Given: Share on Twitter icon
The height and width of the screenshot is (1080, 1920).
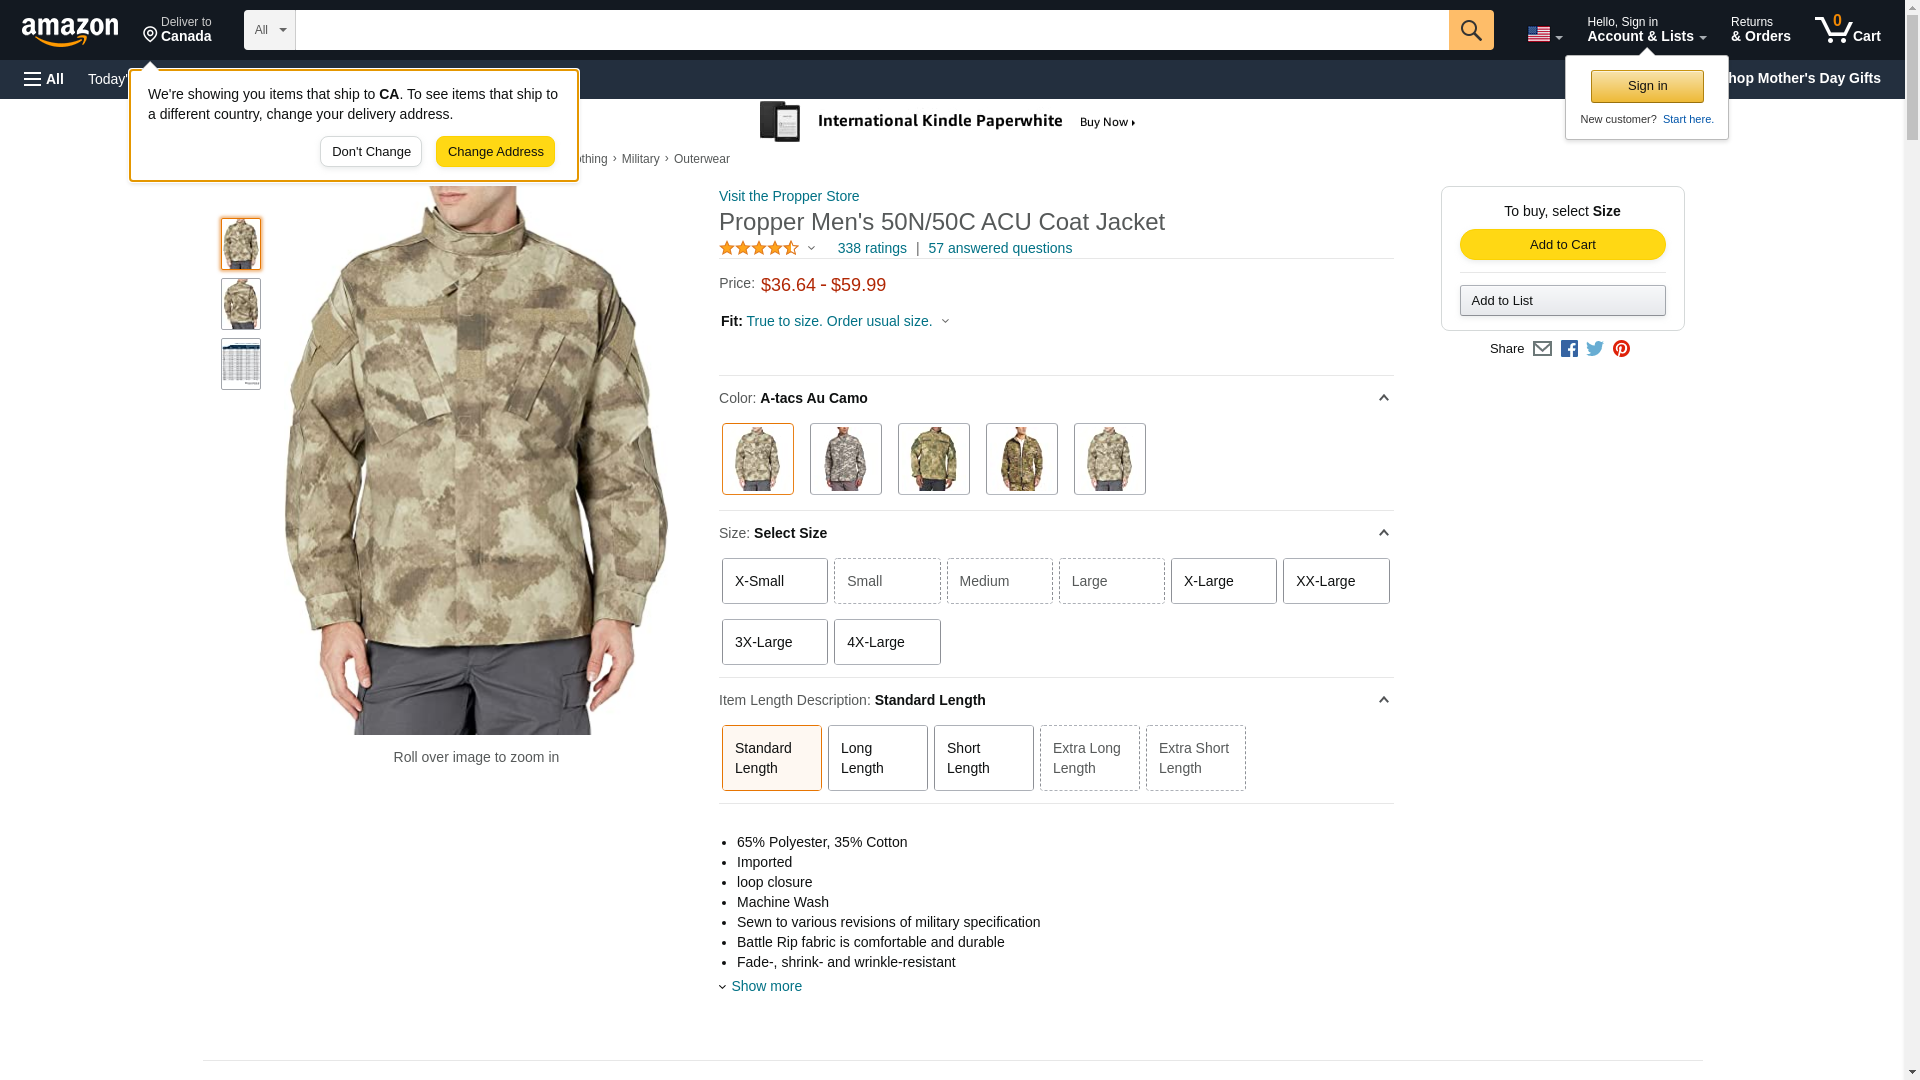Looking at the screenshot, I should click(x=1595, y=349).
